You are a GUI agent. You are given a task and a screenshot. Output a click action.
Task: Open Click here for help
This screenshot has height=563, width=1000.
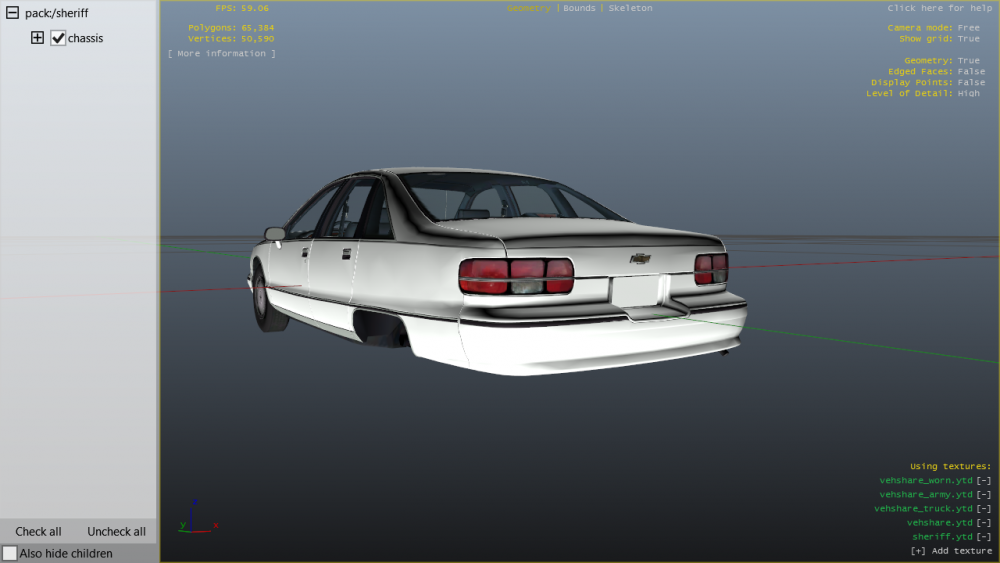pyautogui.click(x=939, y=8)
